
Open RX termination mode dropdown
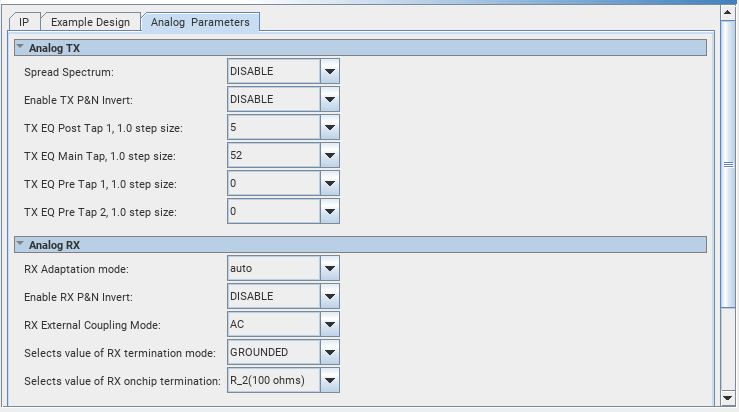(330, 352)
